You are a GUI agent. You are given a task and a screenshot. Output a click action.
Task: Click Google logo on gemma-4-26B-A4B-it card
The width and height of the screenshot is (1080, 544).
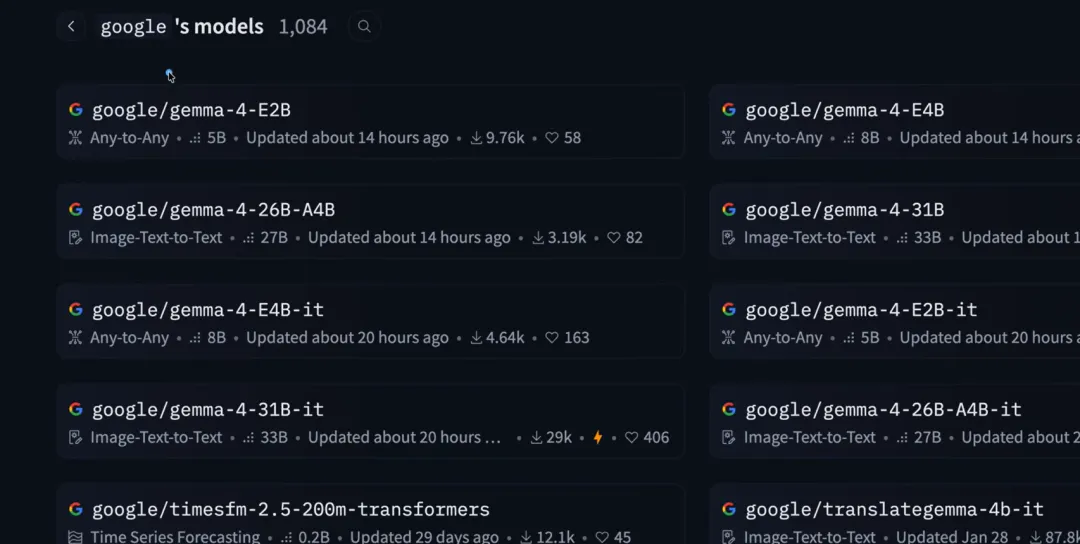[x=729, y=409]
